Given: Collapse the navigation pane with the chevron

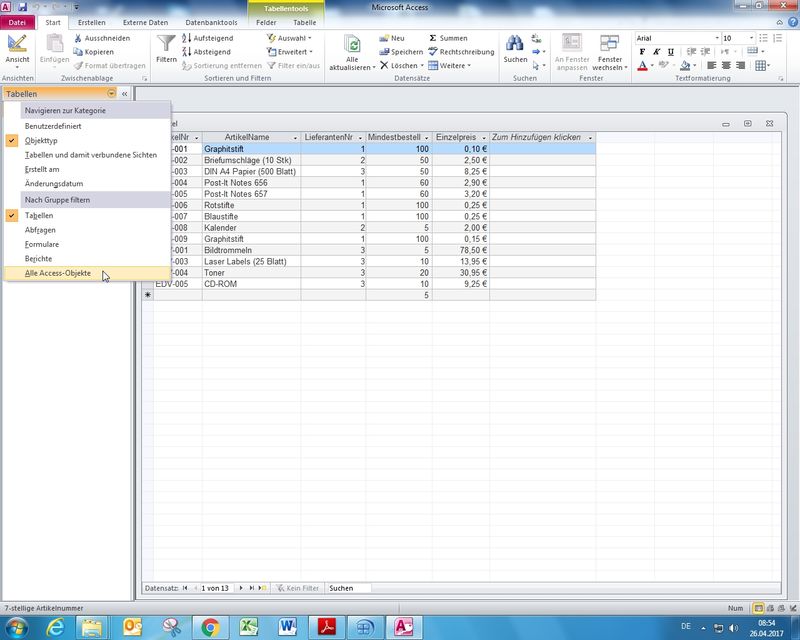Looking at the screenshot, I should pyautogui.click(x=125, y=94).
